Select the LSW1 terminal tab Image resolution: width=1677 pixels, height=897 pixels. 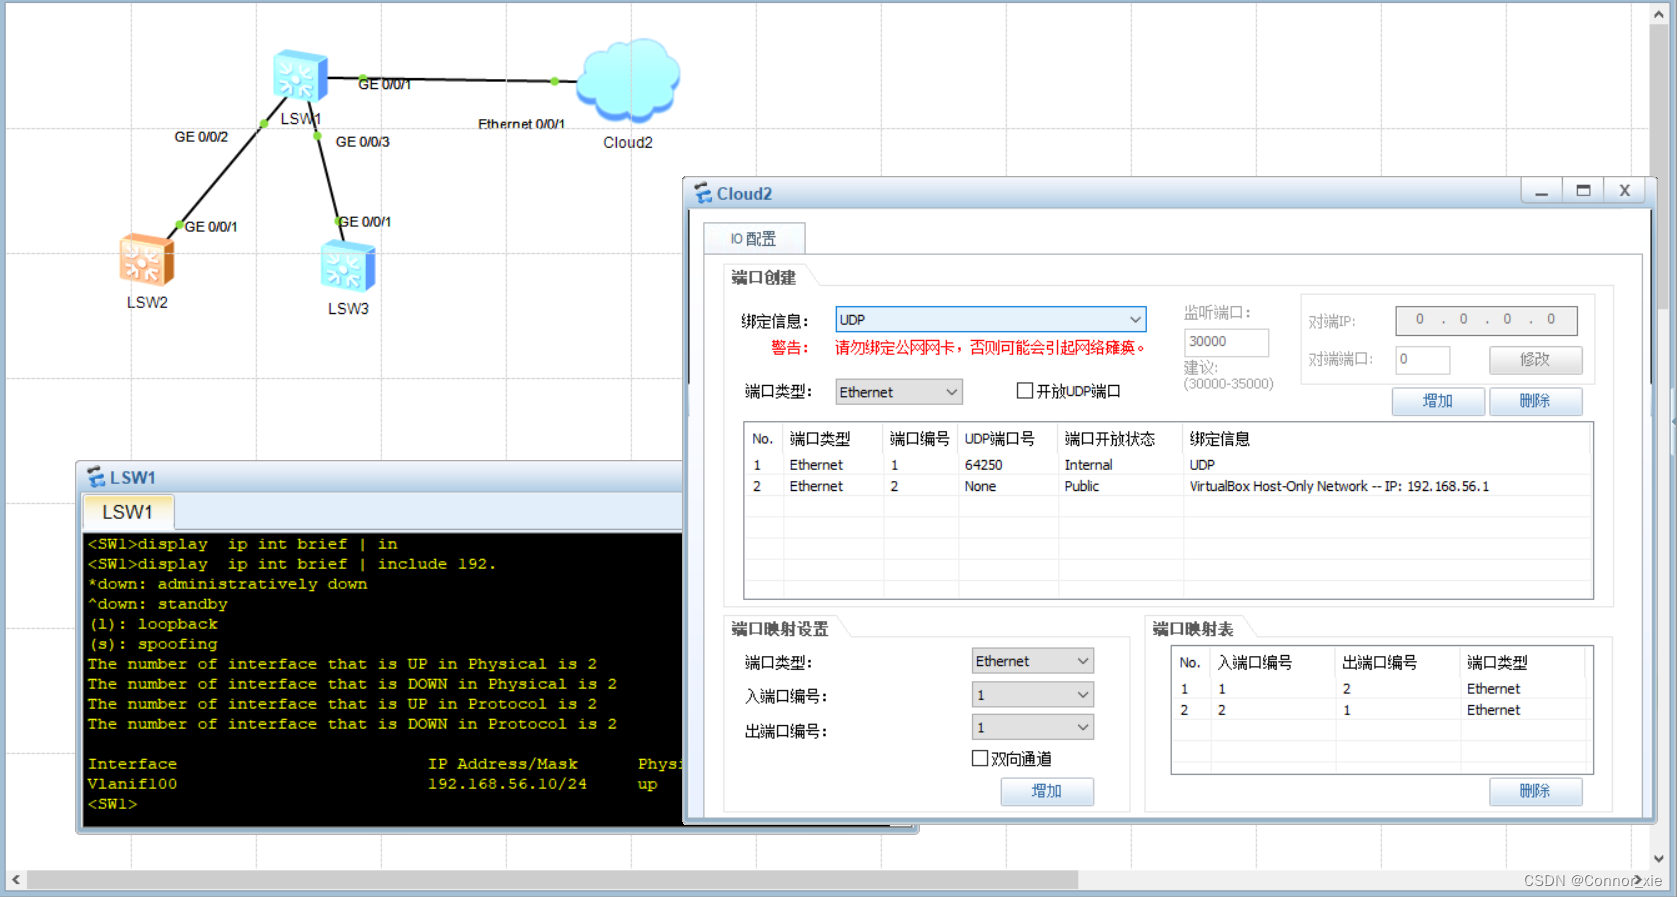[x=128, y=512]
